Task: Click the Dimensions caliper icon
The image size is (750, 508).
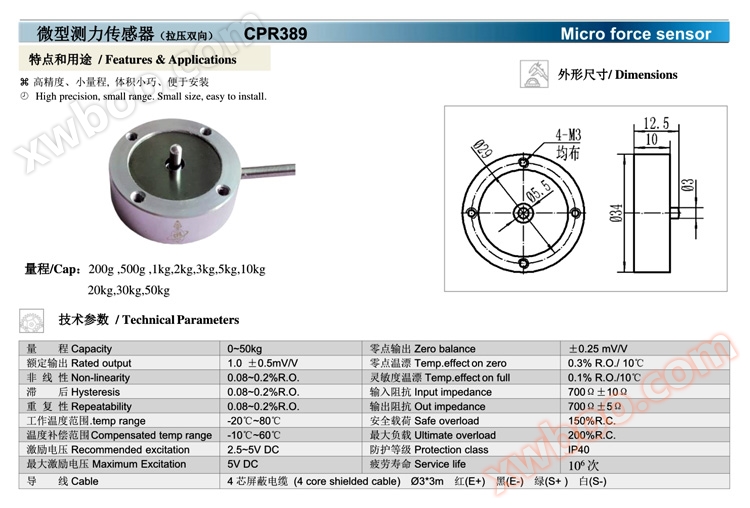Action: pyautogui.click(x=534, y=74)
